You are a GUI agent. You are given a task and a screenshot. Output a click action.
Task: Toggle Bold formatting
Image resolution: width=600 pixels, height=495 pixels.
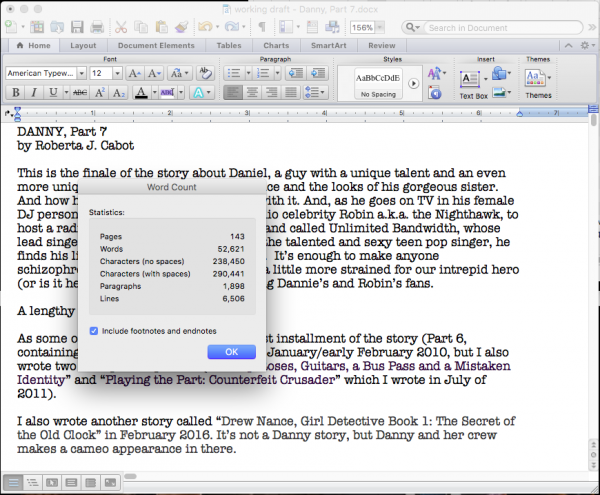[16, 93]
